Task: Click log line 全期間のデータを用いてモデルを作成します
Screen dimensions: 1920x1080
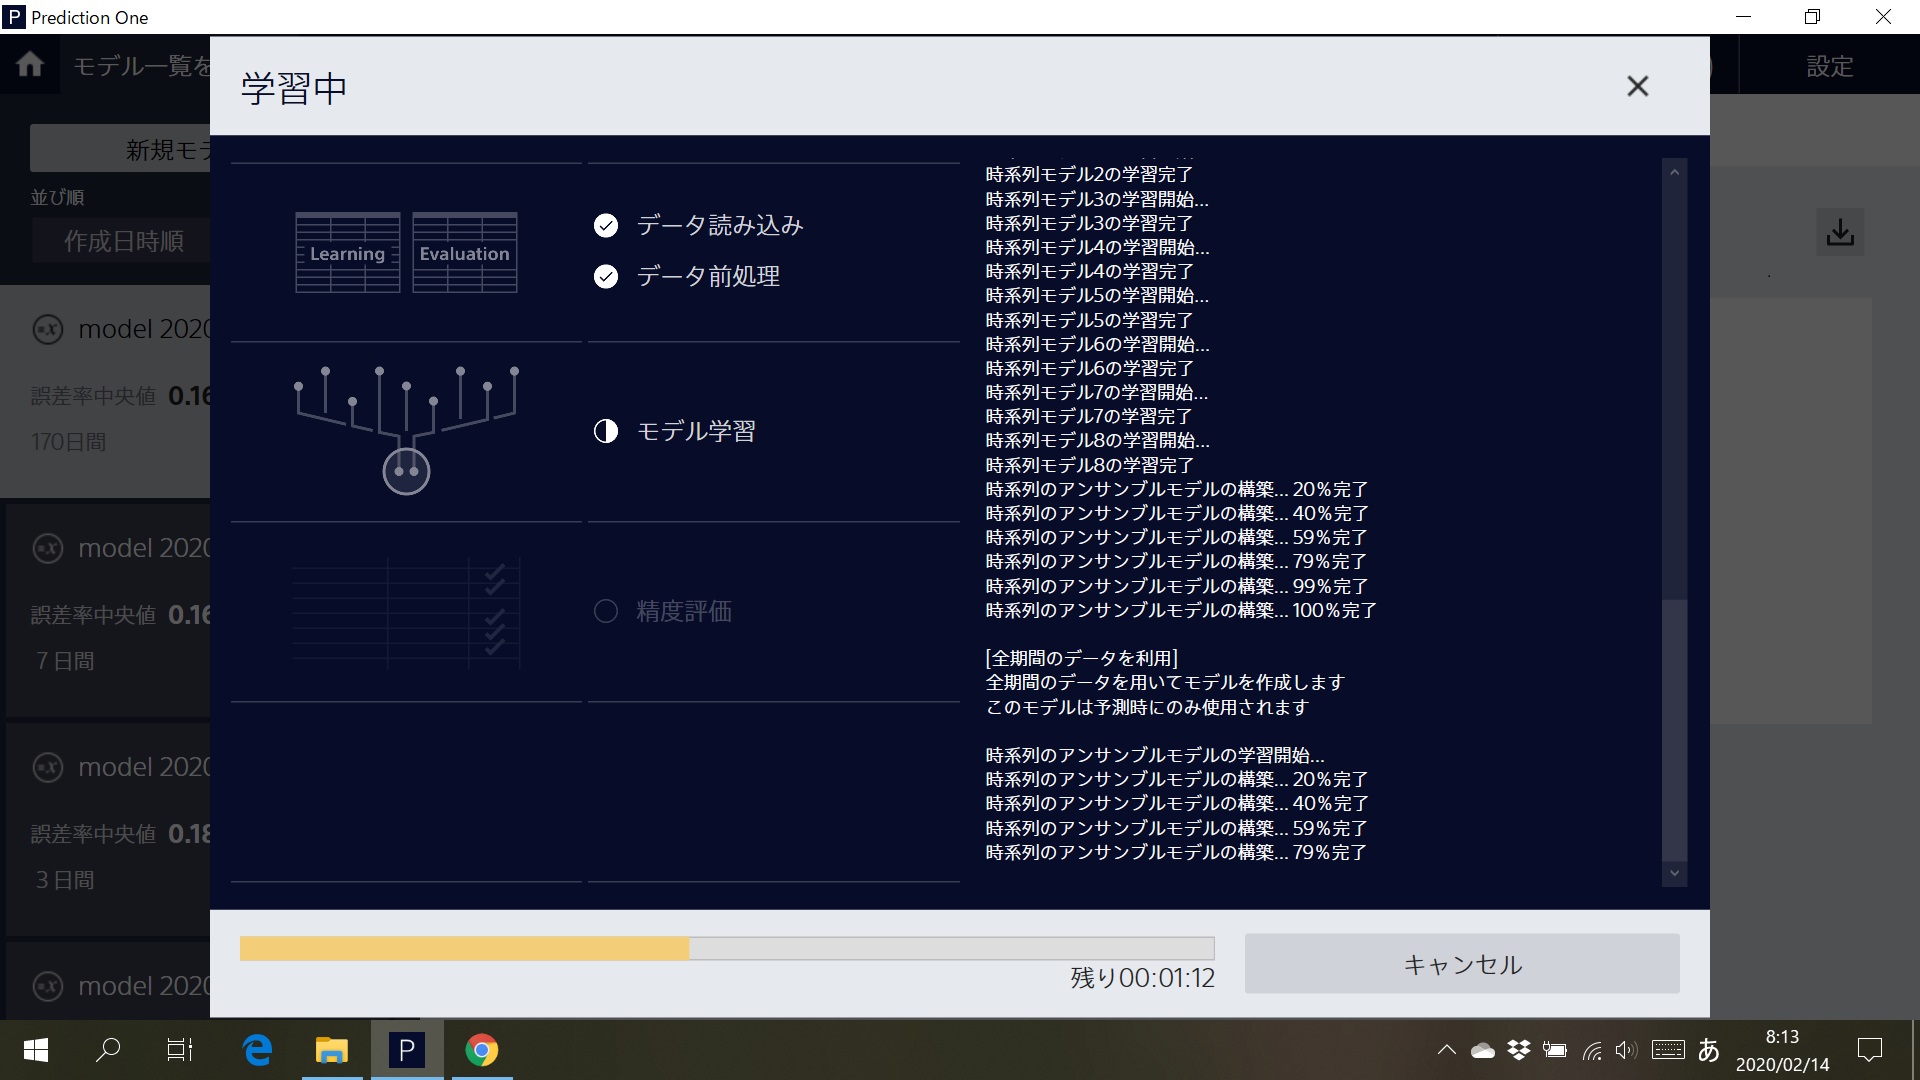Action: point(1165,682)
